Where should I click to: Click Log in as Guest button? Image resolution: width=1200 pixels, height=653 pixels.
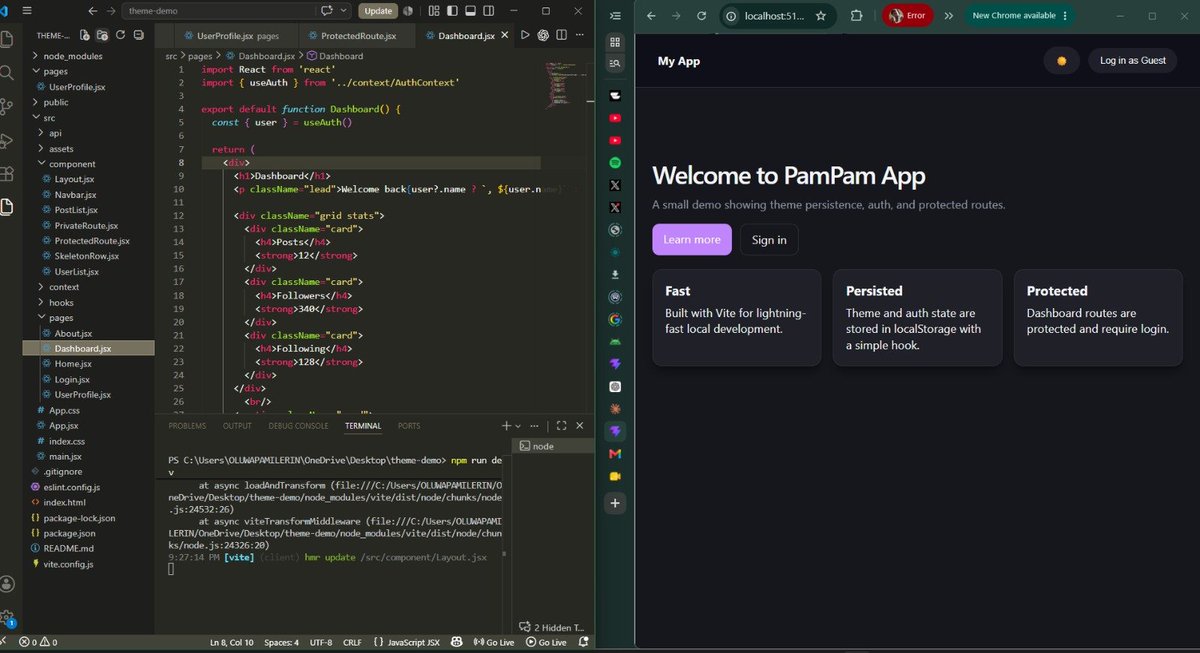pos(1133,61)
